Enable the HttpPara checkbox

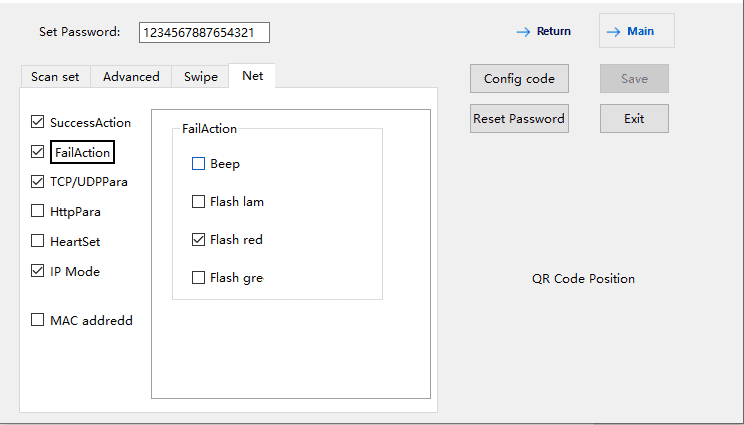tap(38, 211)
